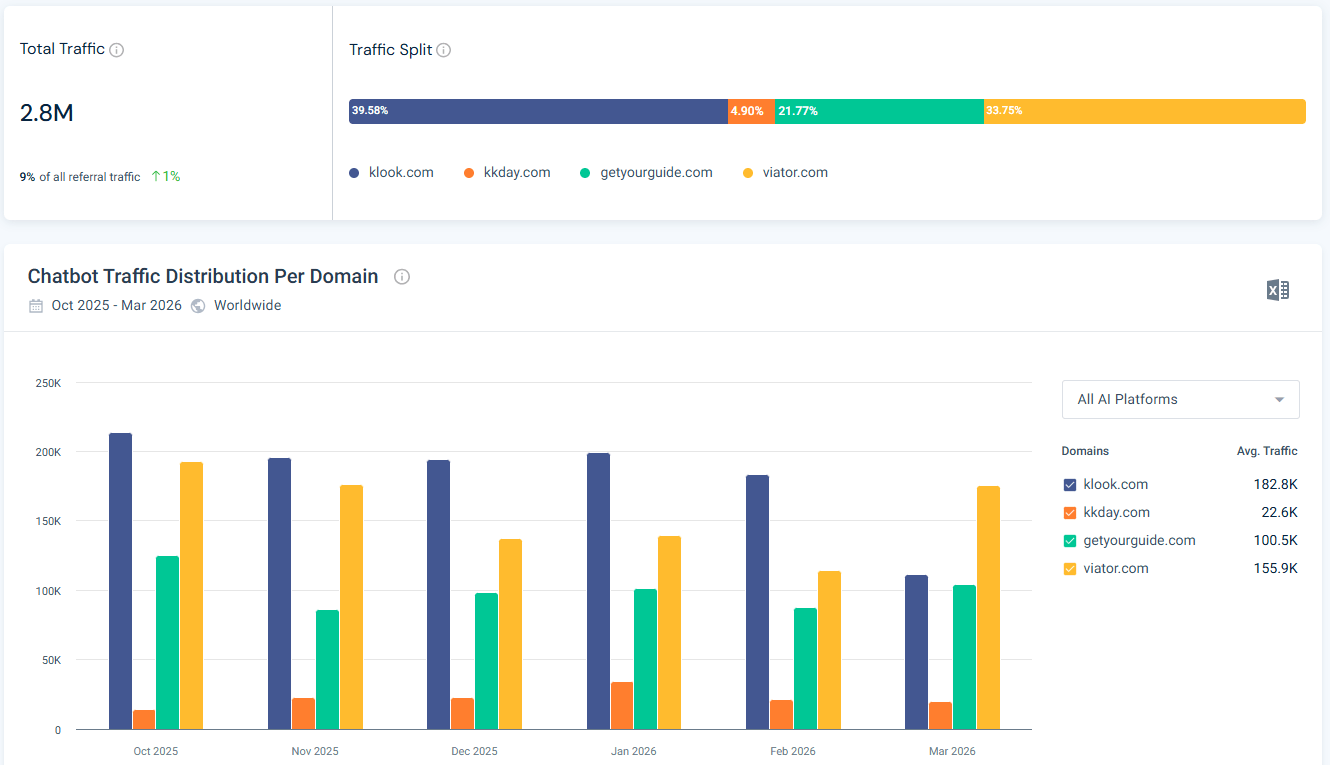Screen dimensions: 1330x765
Task: Click the orange kkday.com dot in Traffic Split legend
Action: click(x=469, y=173)
